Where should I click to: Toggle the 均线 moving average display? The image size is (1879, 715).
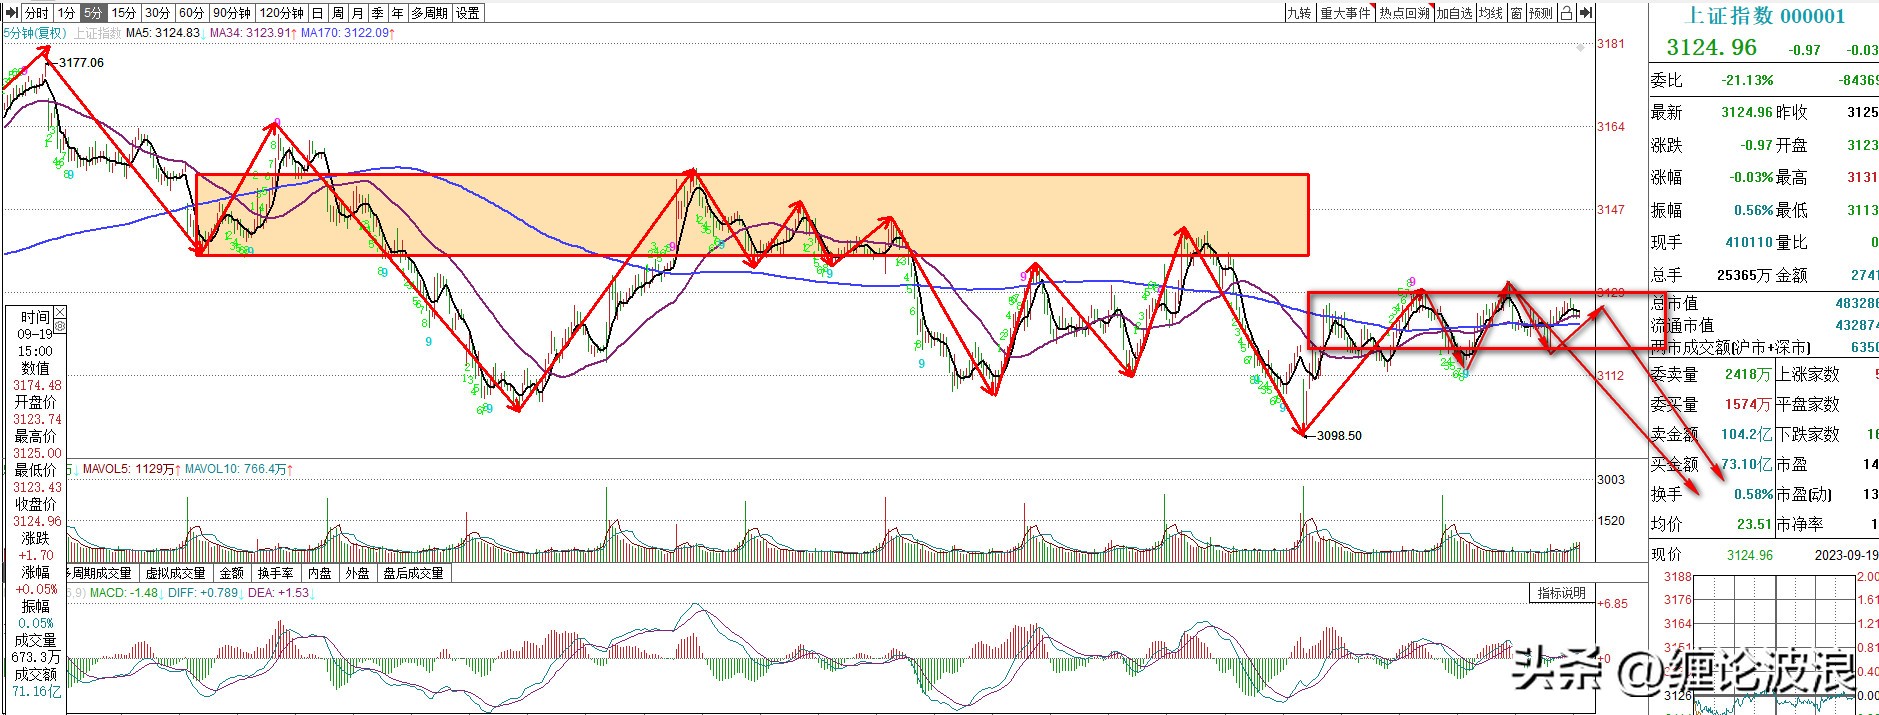(1491, 13)
